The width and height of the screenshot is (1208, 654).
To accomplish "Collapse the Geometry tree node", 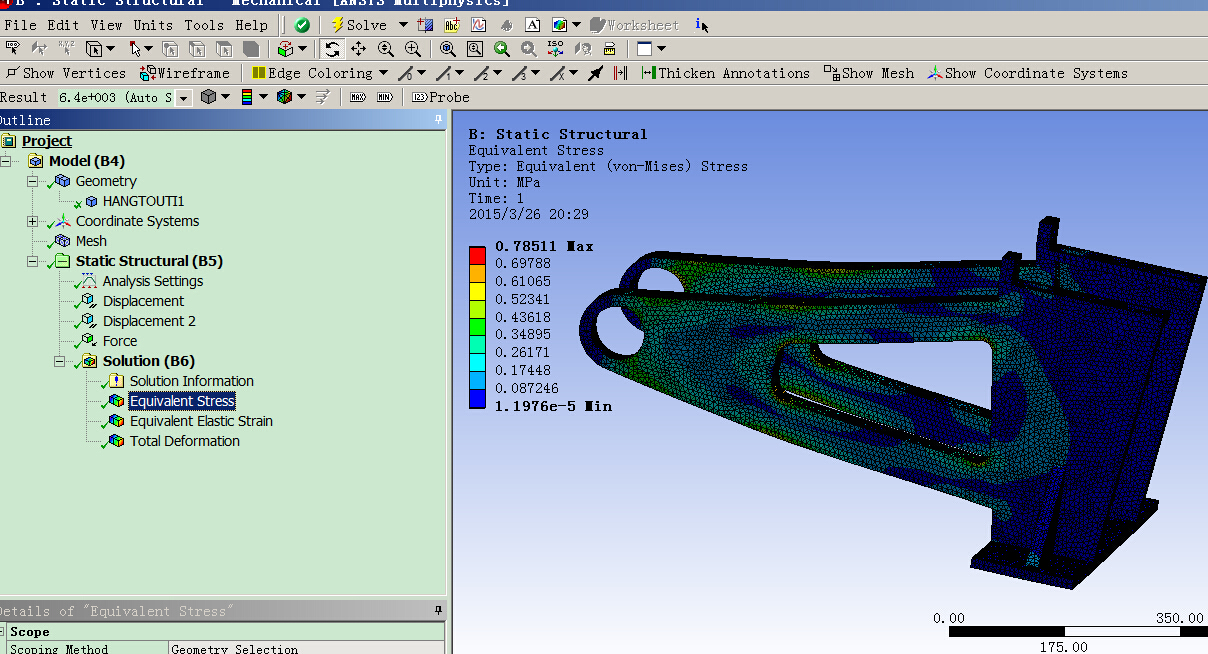I will coord(33,181).
